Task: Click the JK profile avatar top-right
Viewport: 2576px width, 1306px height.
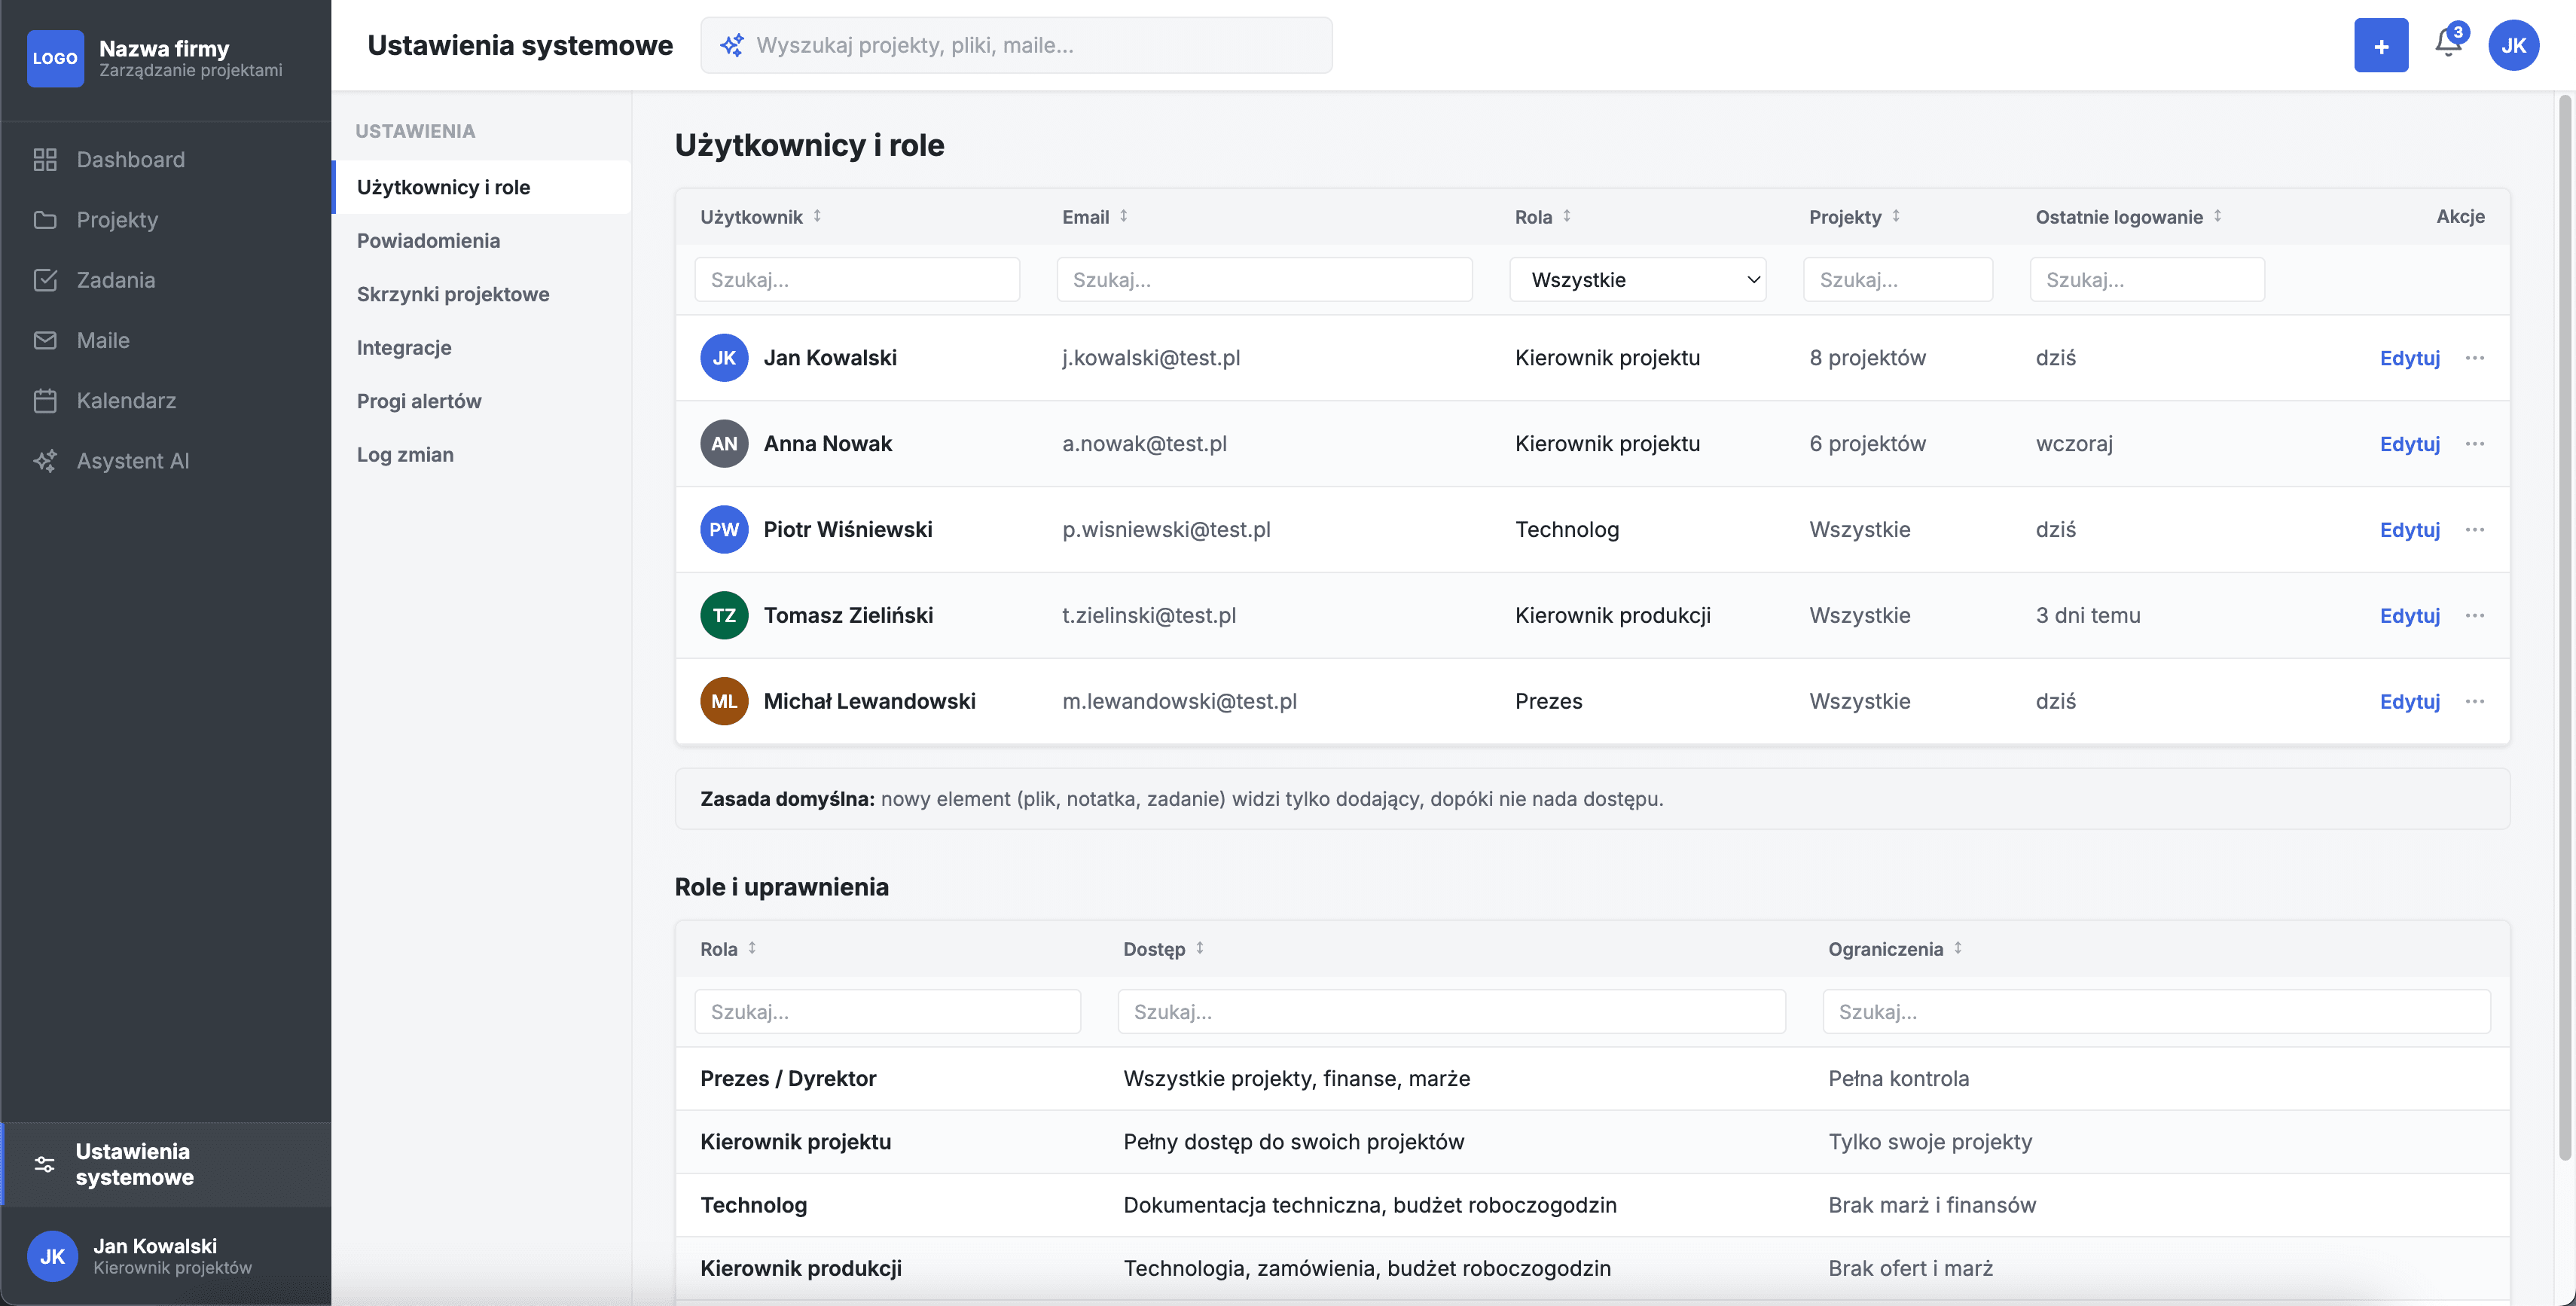Action: pos(2513,45)
